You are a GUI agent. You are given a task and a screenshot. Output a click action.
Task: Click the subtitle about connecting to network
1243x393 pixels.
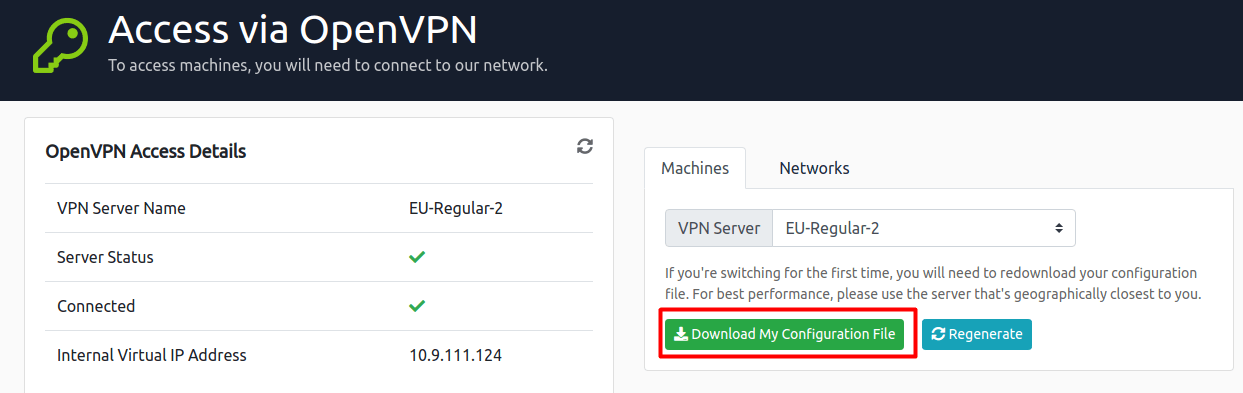tap(328, 66)
